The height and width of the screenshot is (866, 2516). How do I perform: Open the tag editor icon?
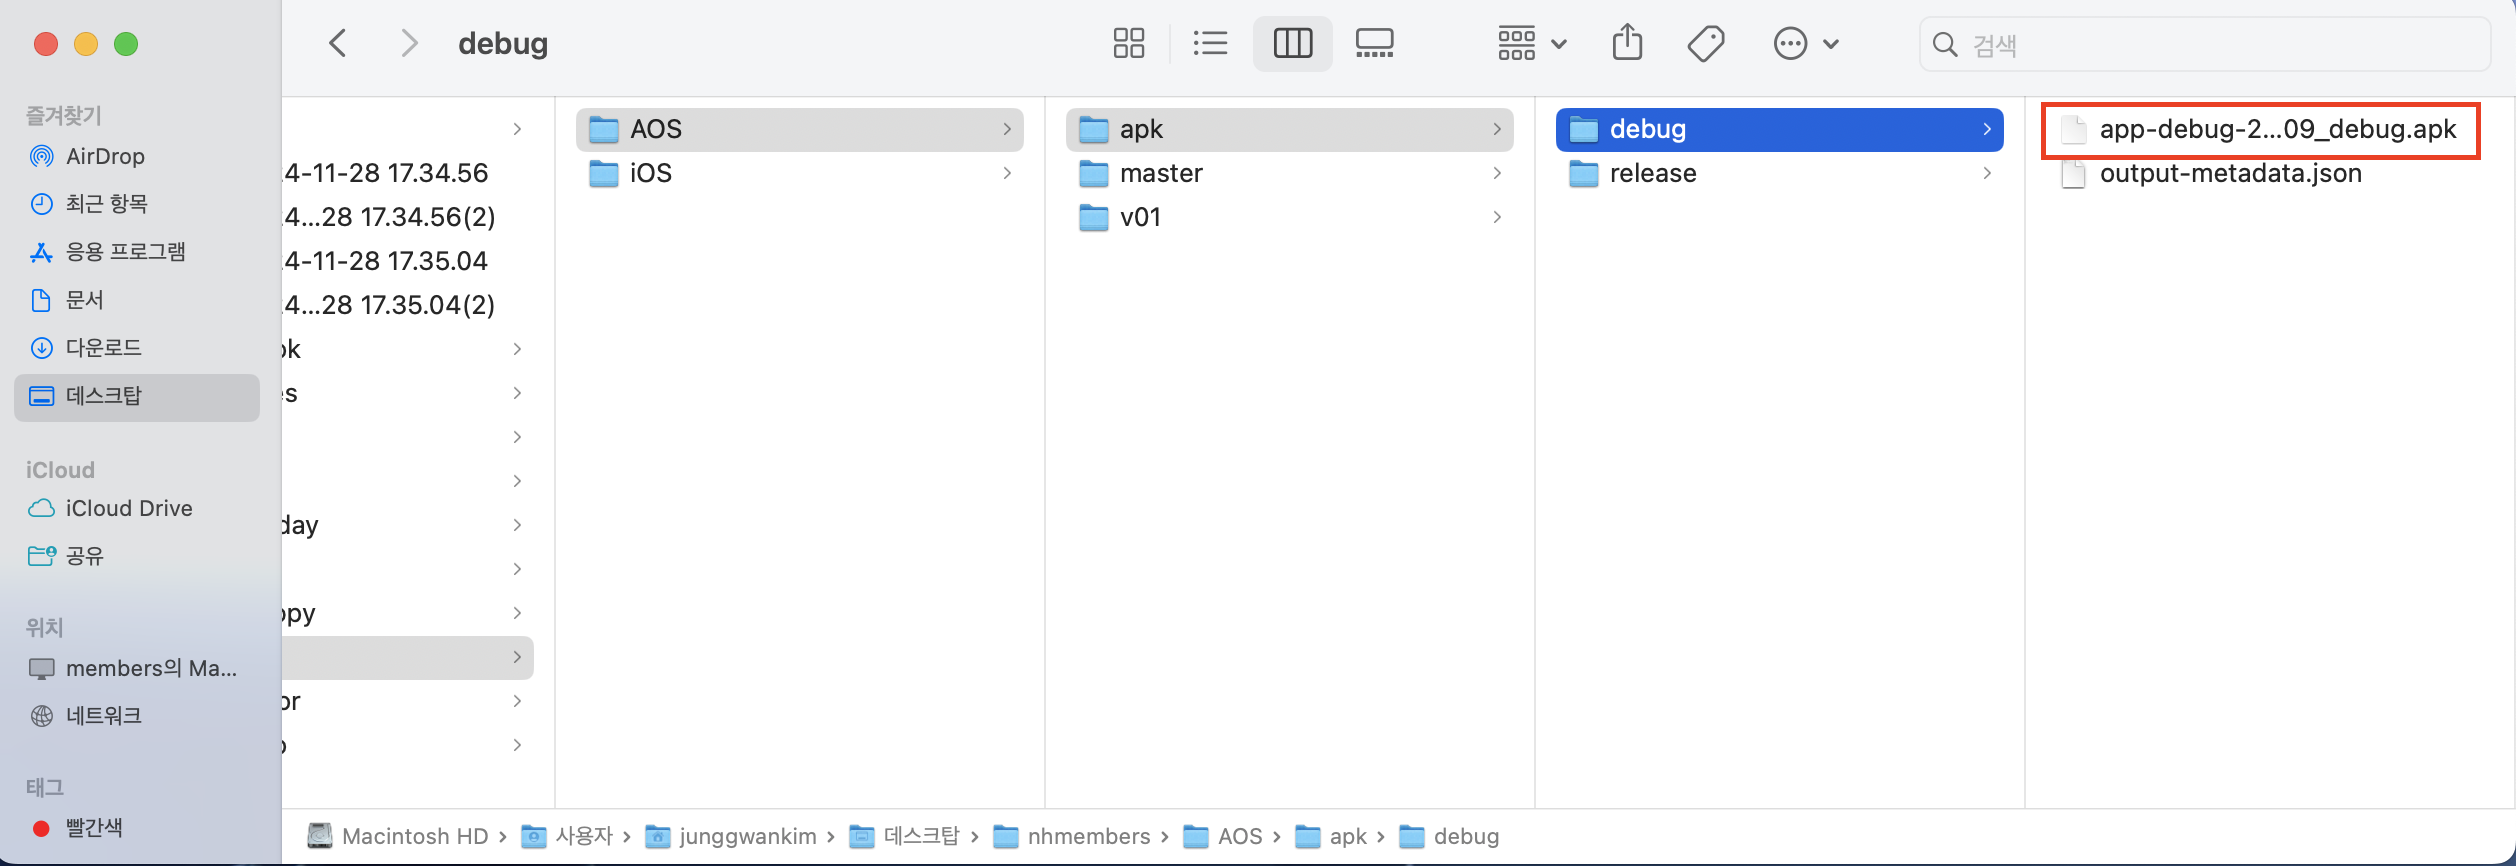pos(1705,44)
